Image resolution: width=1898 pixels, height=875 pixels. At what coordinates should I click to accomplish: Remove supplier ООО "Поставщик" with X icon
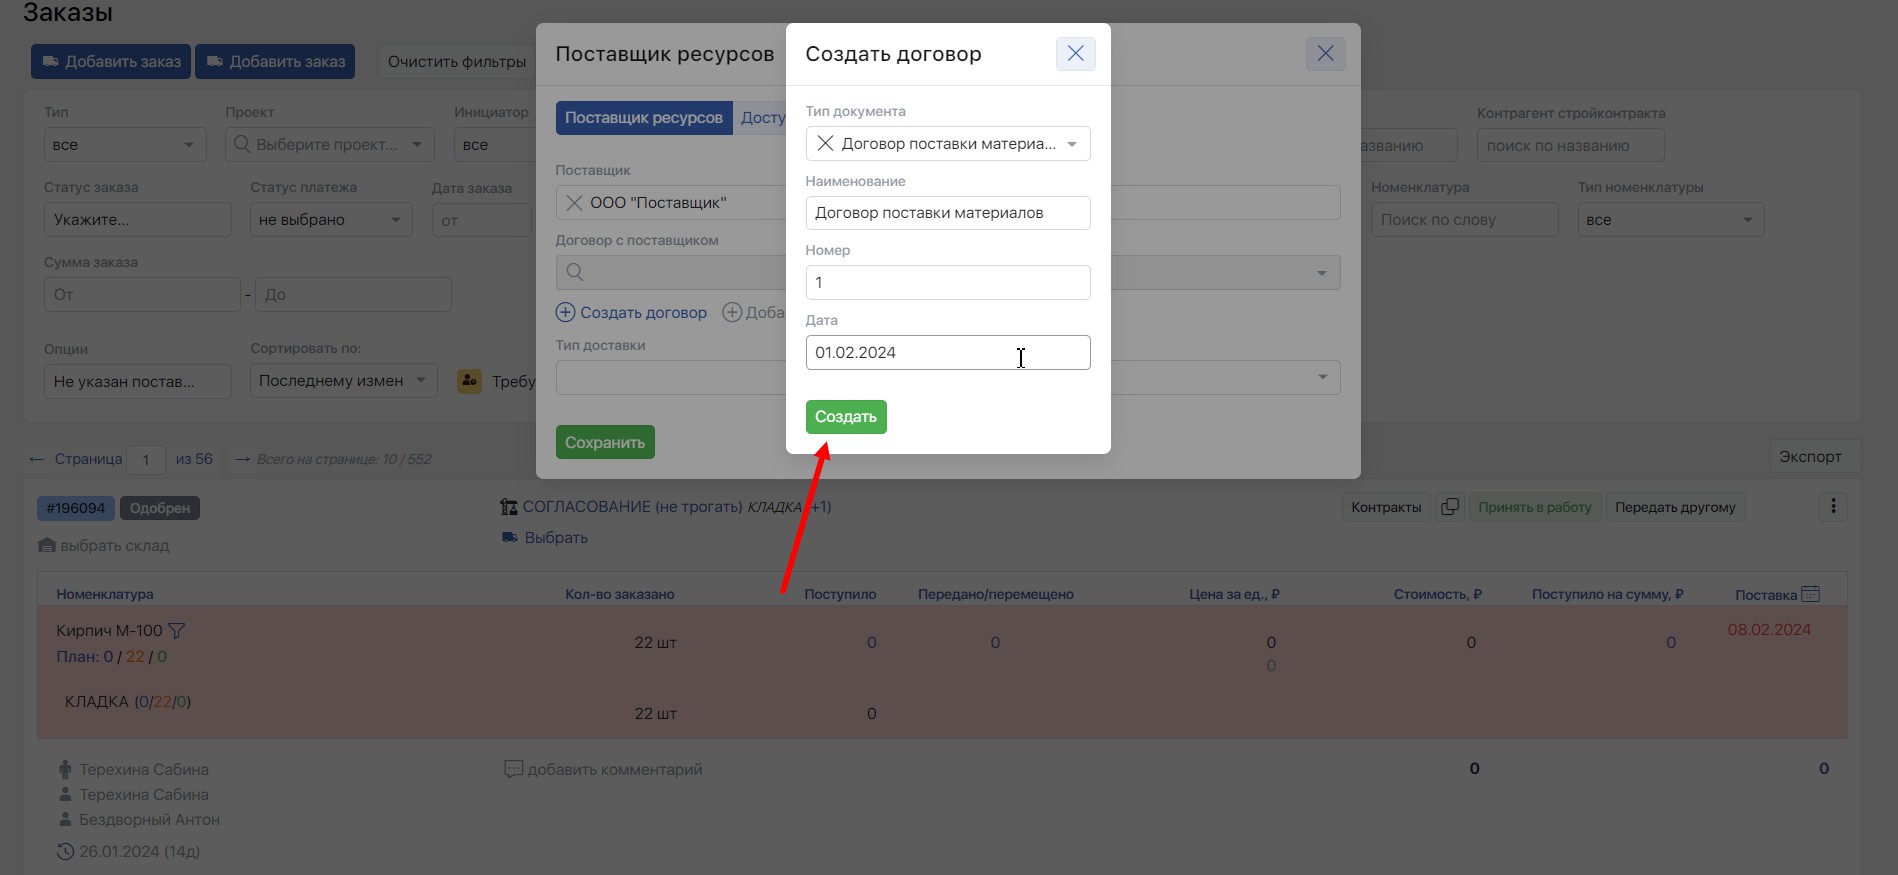tap(574, 203)
